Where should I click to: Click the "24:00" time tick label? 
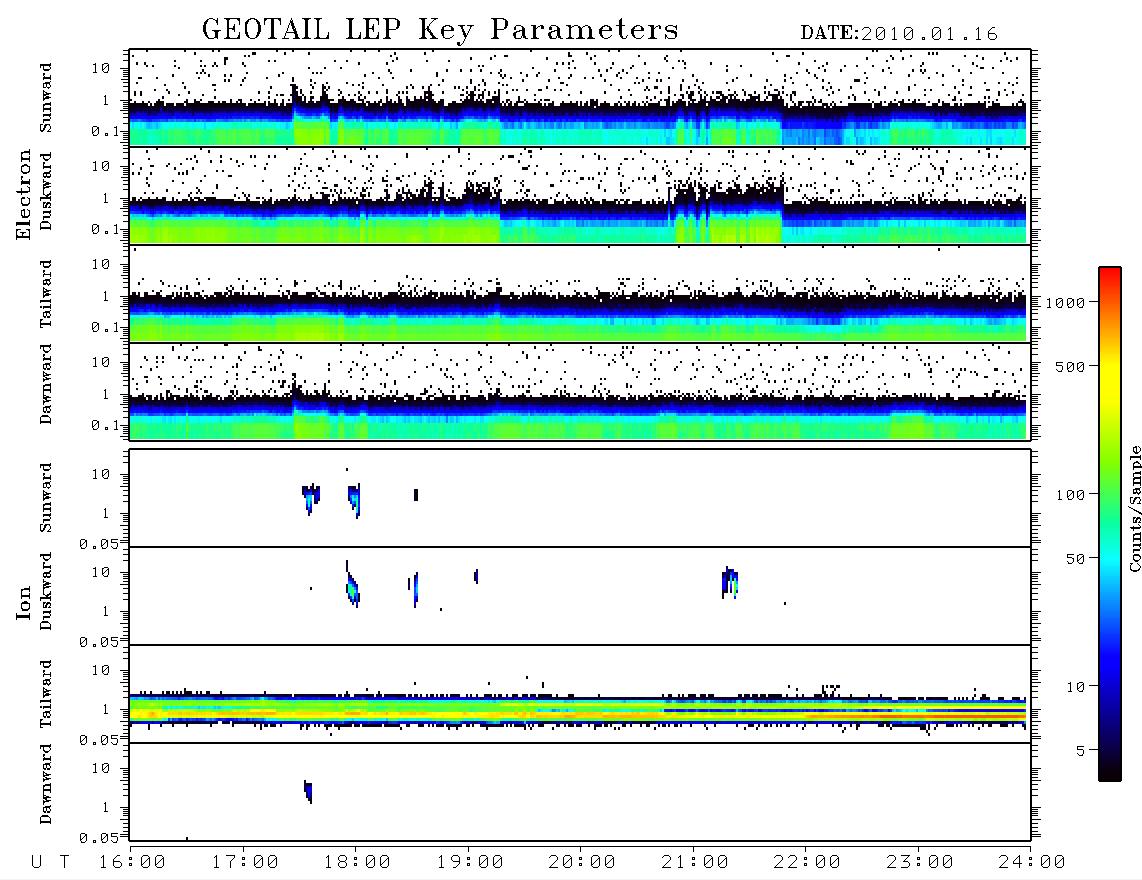(1032, 863)
